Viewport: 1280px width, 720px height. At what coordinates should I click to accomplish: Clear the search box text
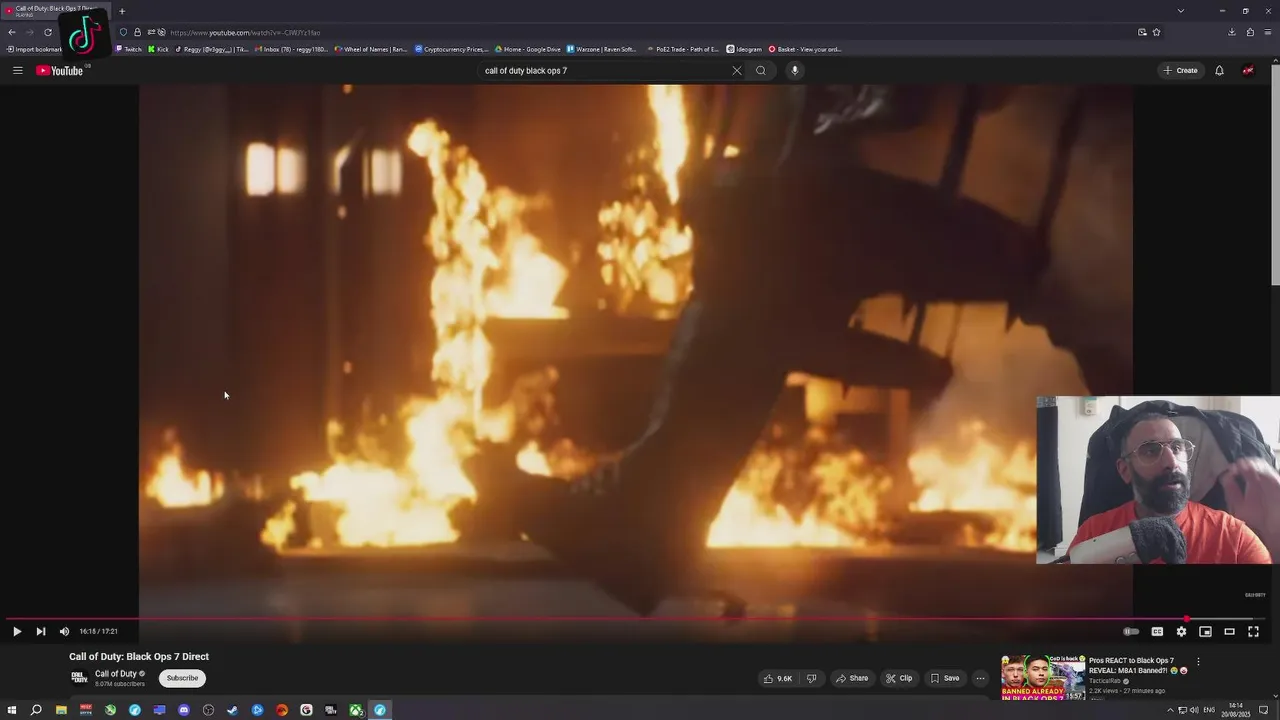click(x=737, y=70)
